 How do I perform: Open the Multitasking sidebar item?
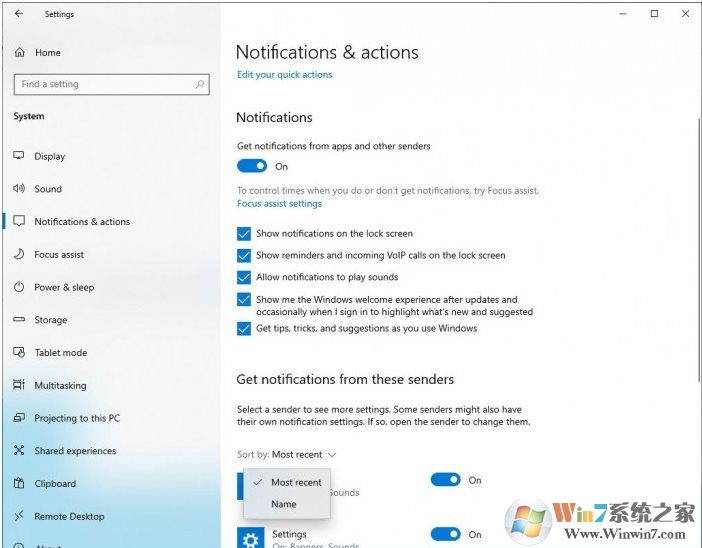pyautogui.click(x=60, y=386)
